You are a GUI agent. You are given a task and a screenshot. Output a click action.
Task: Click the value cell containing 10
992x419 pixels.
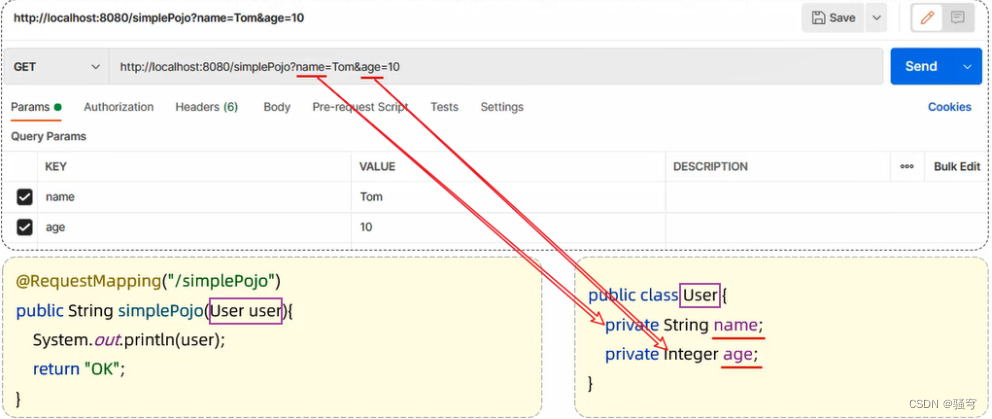509,227
